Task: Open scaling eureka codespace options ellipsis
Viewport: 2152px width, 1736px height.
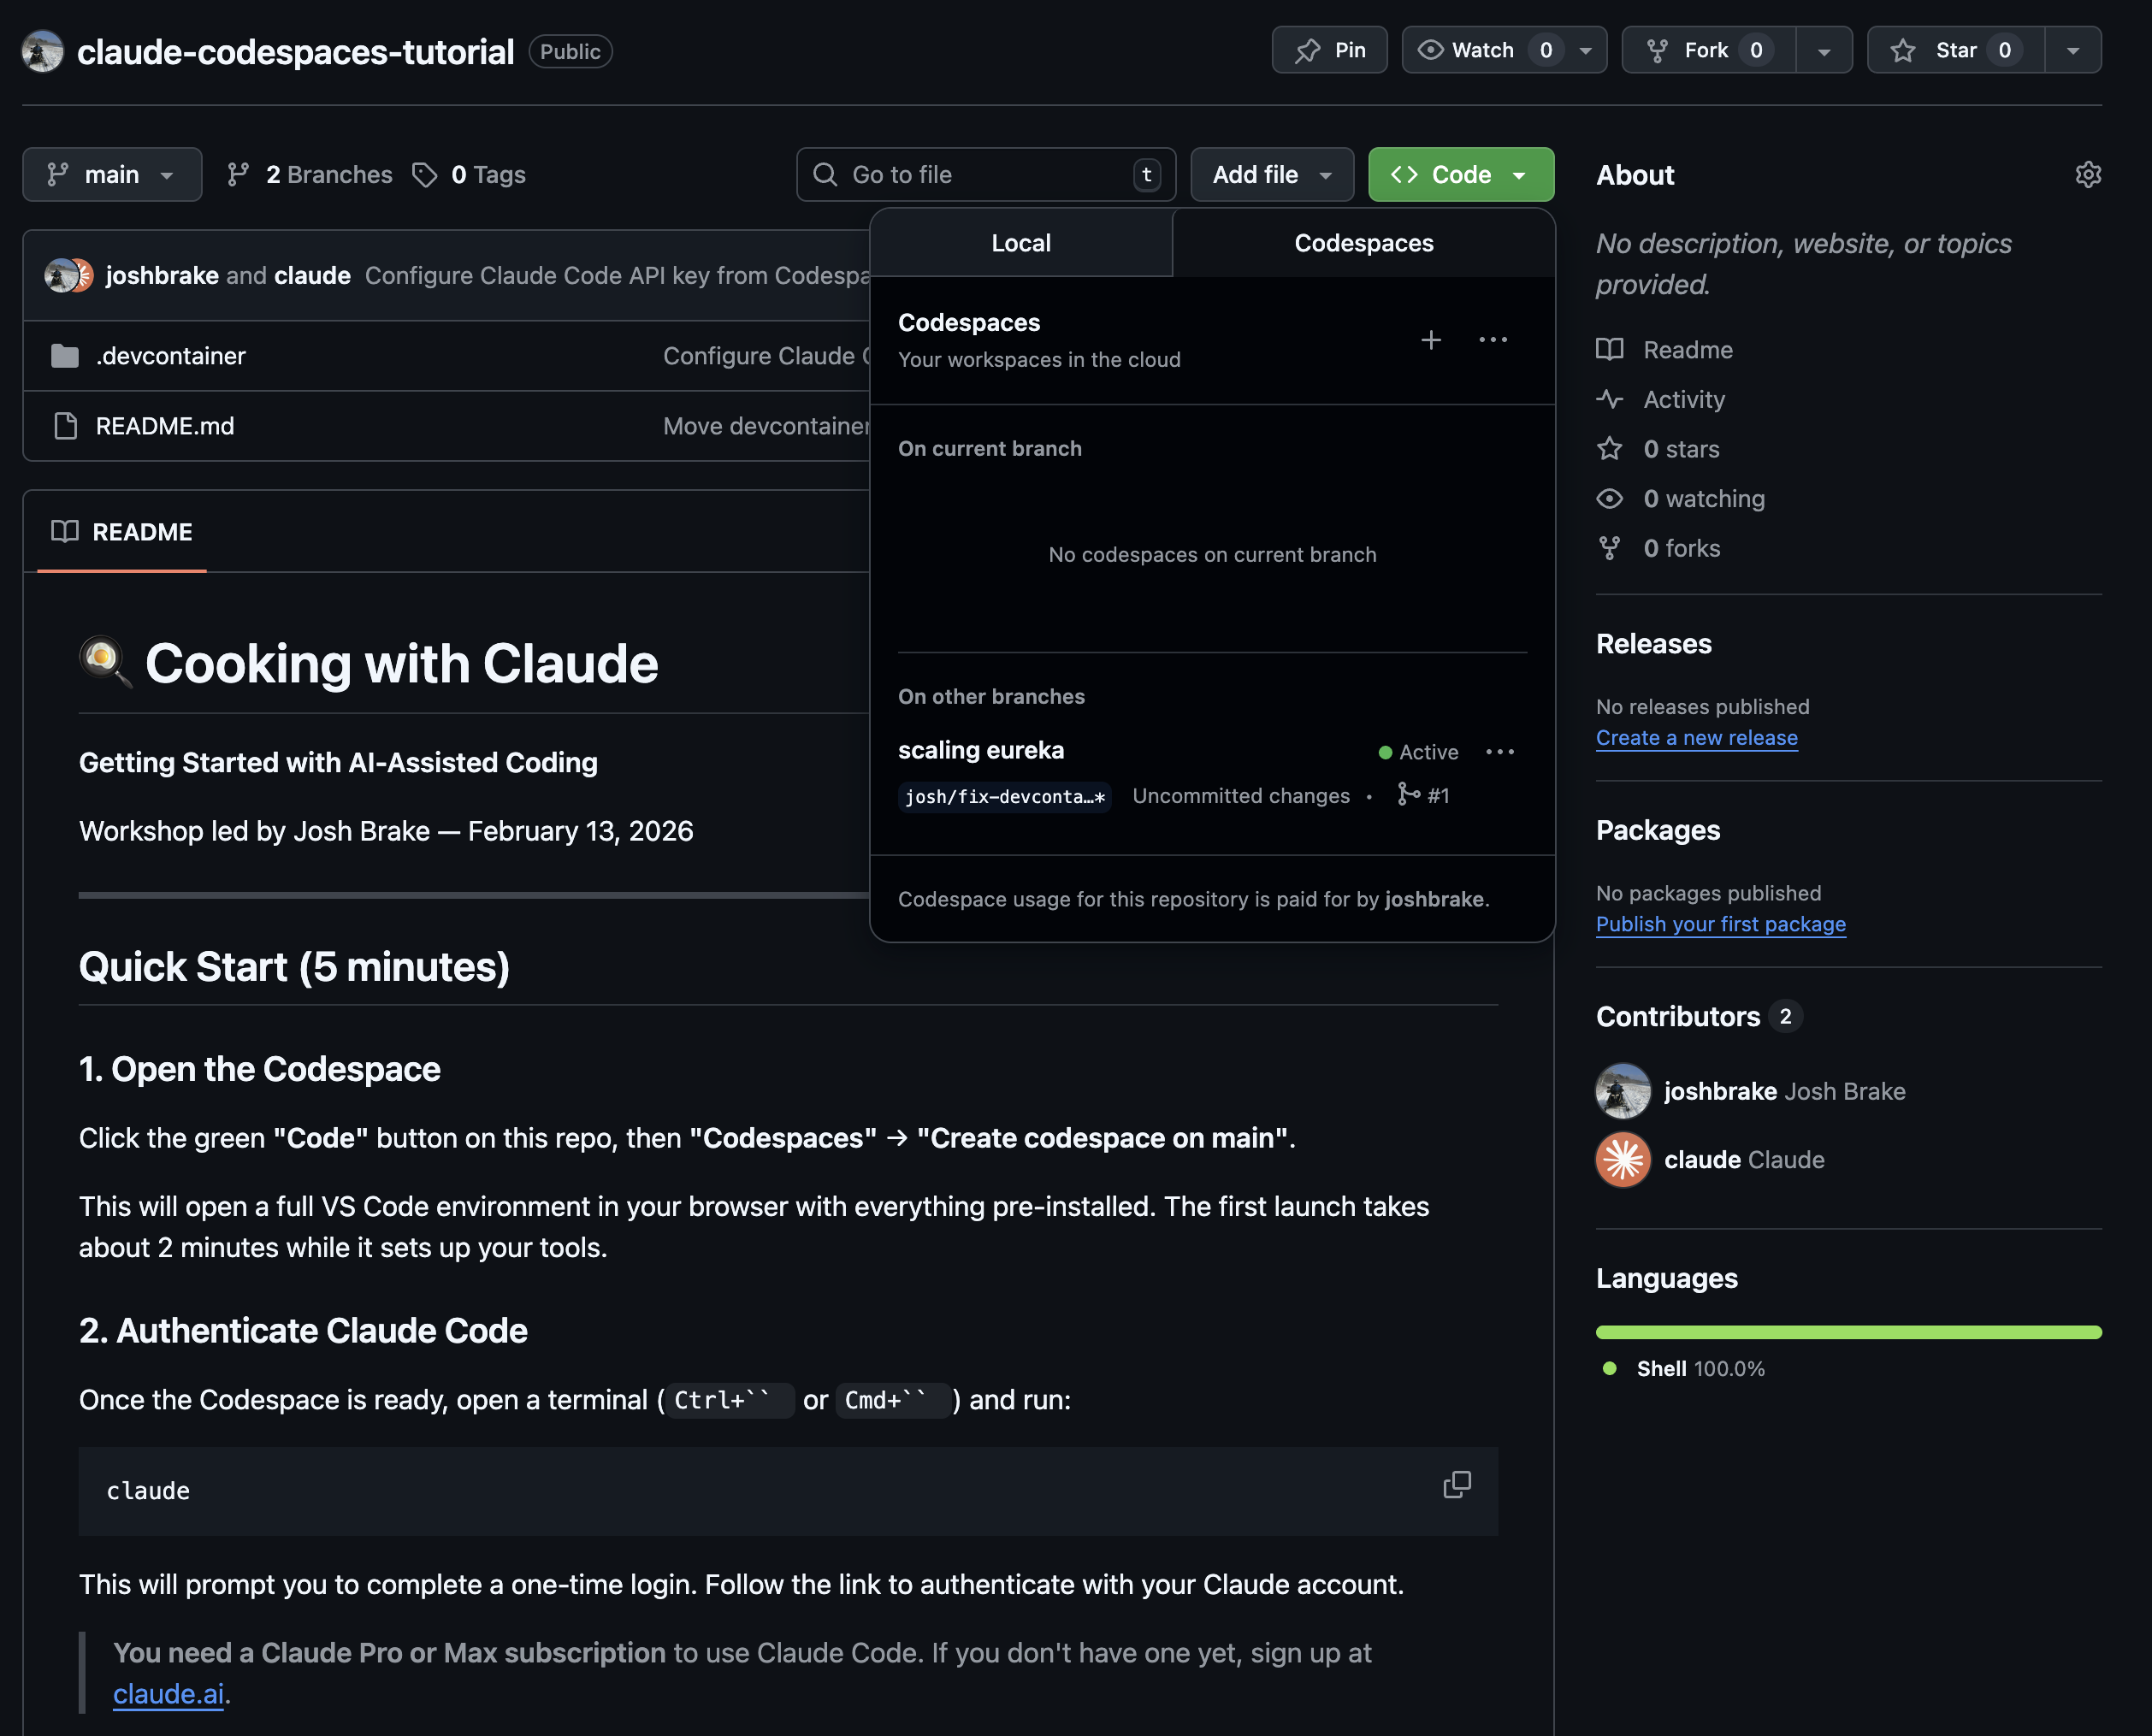Action: pos(1500,752)
